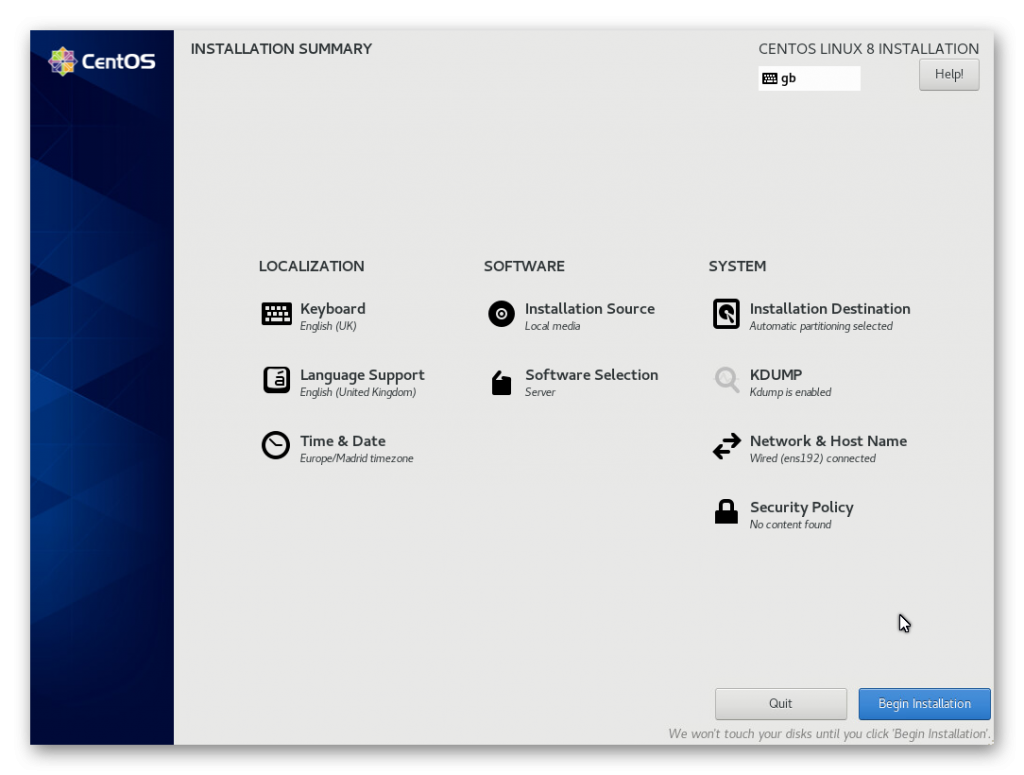Quit the installer with the Quit button

click(x=780, y=704)
